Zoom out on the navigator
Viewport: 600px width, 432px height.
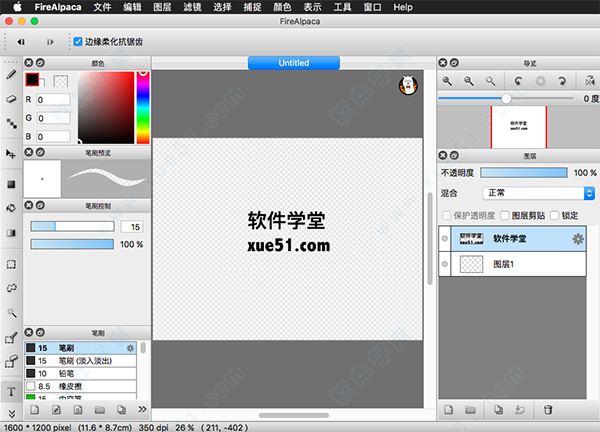tap(469, 81)
